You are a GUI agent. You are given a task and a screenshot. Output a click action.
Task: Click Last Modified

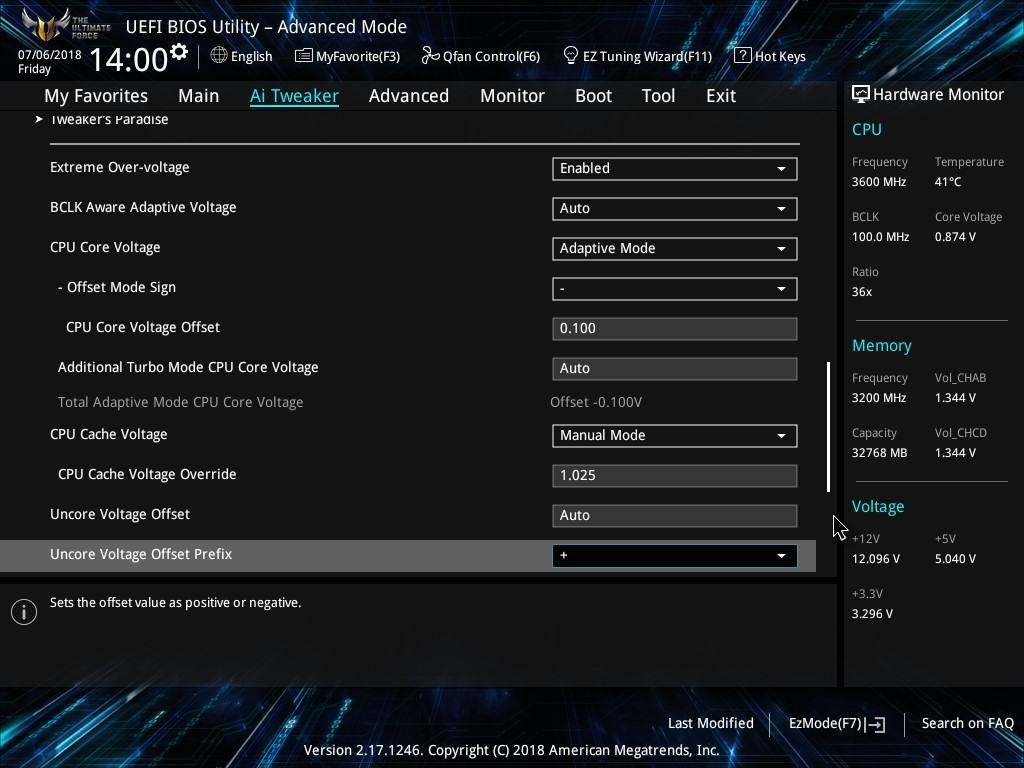711,724
